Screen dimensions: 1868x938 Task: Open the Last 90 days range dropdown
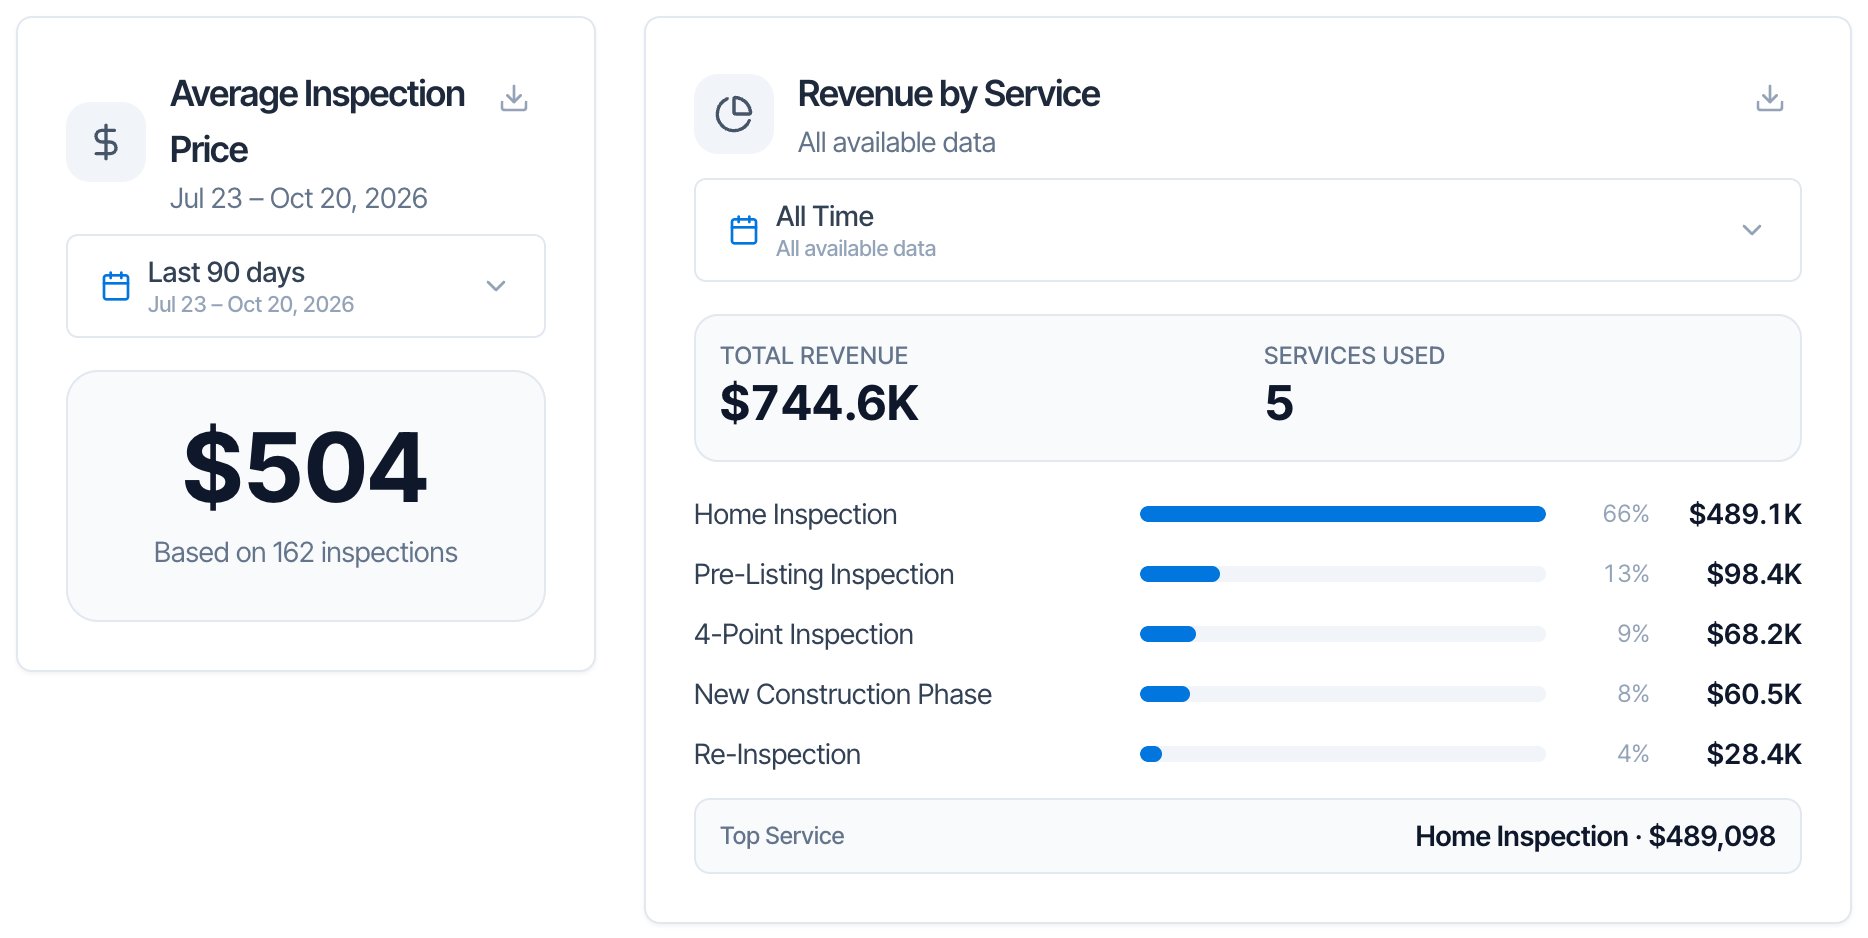point(306,286)
